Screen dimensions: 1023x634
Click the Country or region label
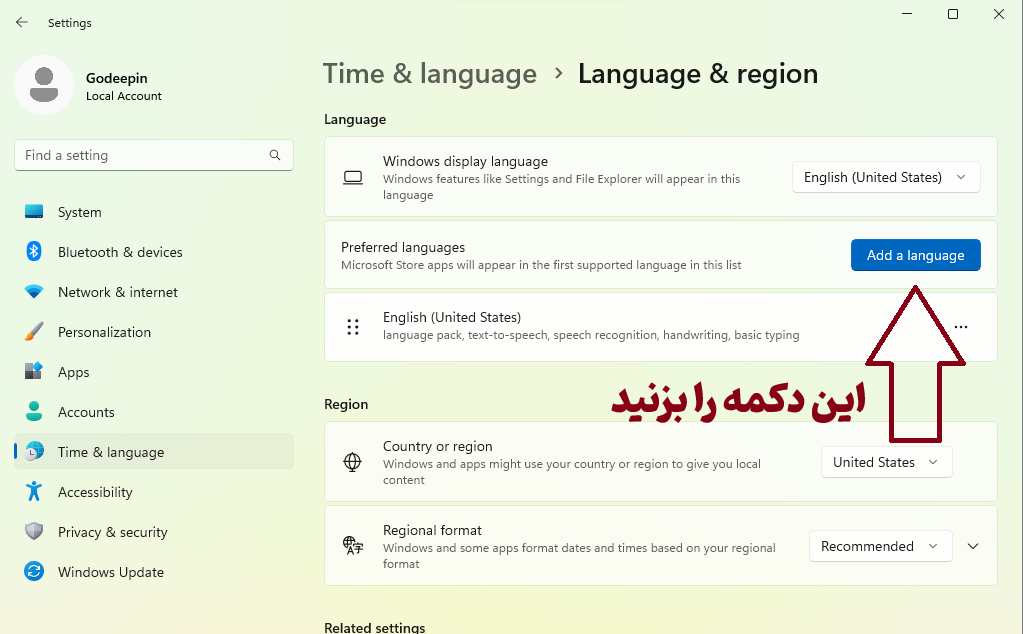tap(438, 446)
